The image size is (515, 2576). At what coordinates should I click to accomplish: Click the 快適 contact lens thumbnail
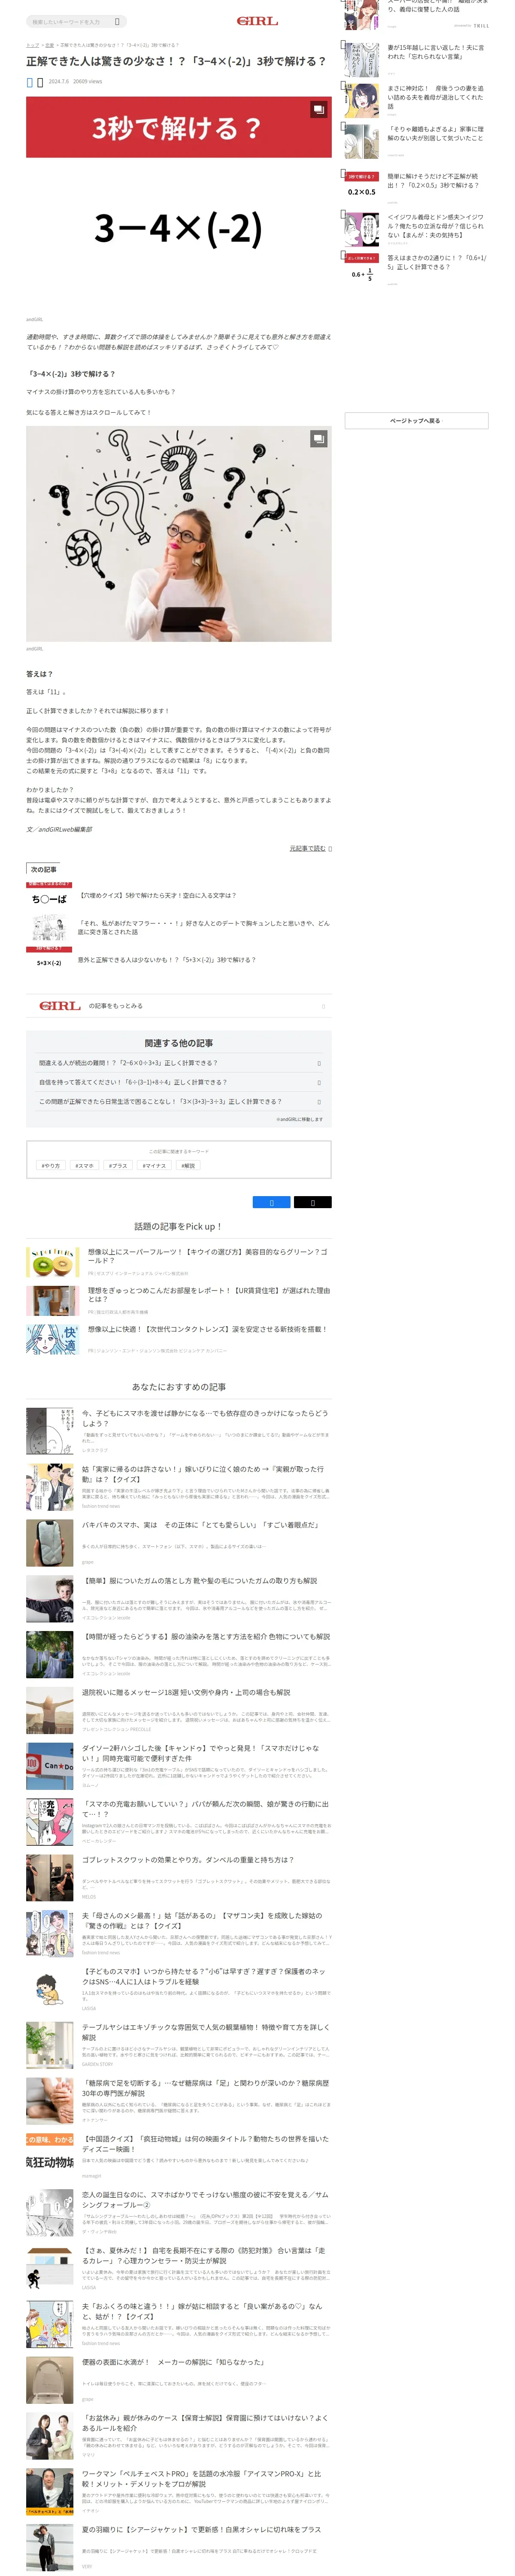[52, 1340]
